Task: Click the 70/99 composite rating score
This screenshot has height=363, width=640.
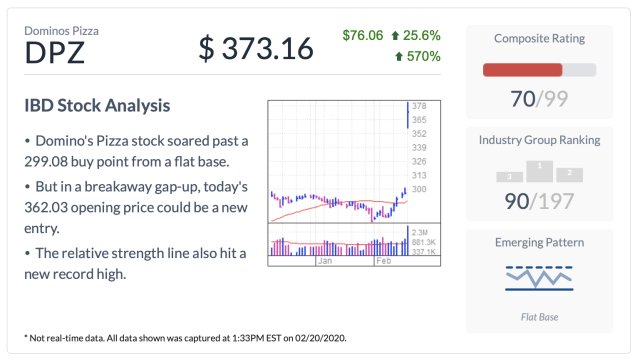Action: pos(539,99)
